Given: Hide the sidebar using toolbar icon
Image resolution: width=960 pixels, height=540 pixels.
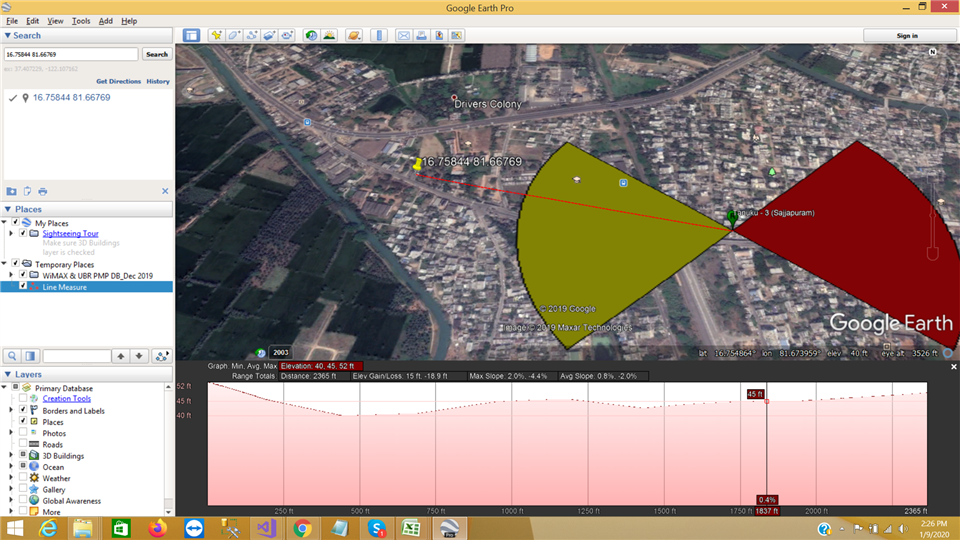Looking at the screenshot, I should pyautogui.click(x=191, y=35).
